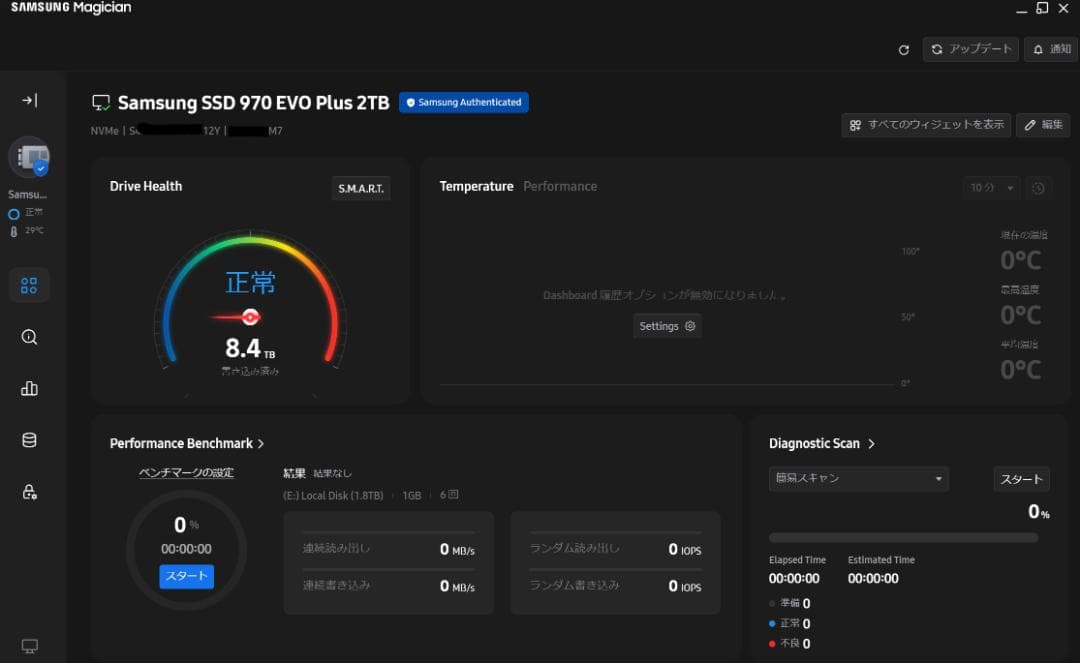Start the benchmark with blue スタート button
Viewport: 1080px width, 663px height.
coord(186,576)
